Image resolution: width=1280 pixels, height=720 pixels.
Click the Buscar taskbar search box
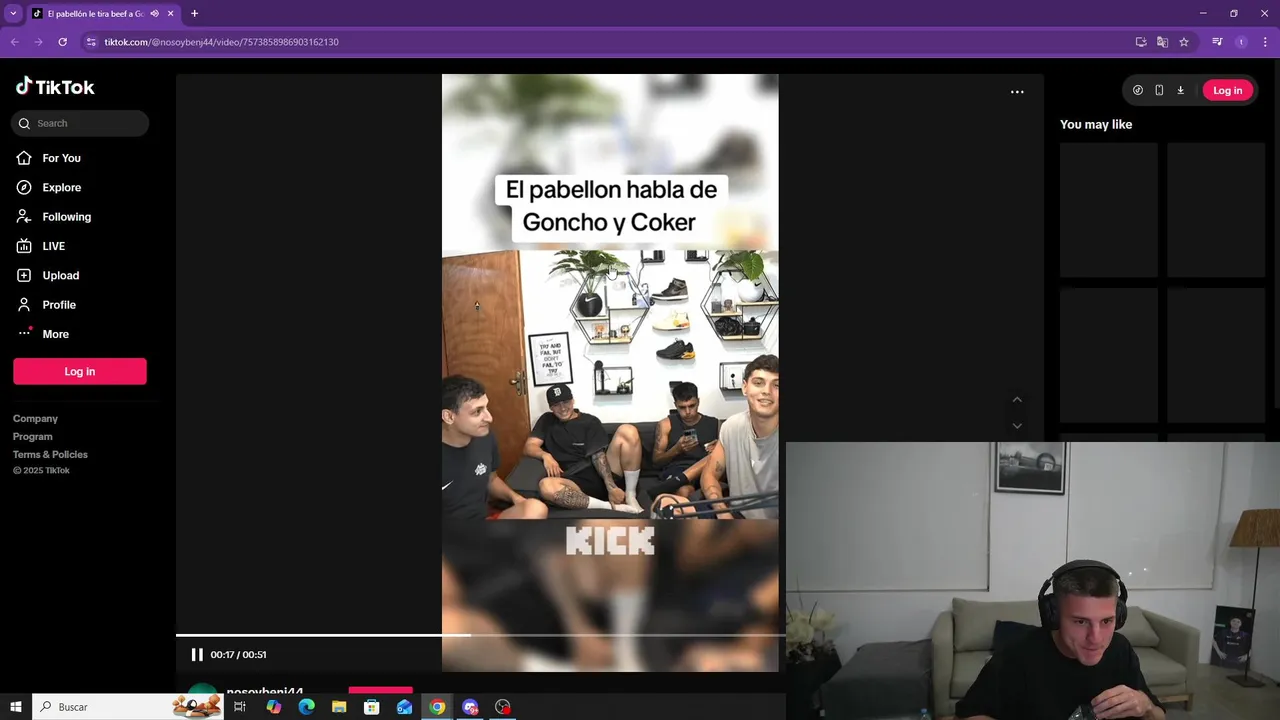[128, 707]
